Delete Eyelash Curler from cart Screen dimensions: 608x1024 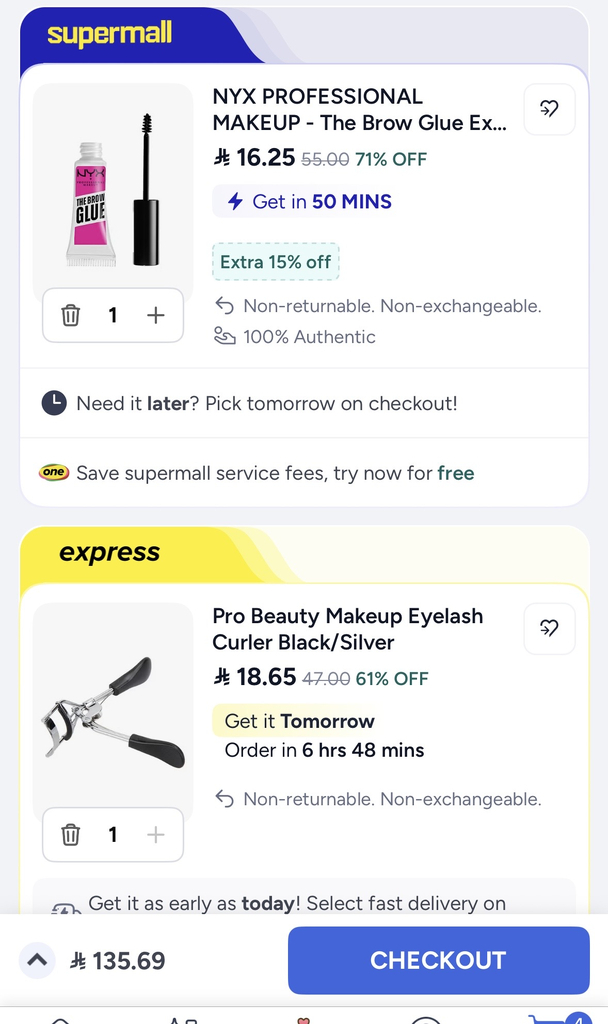coord(71,835)
